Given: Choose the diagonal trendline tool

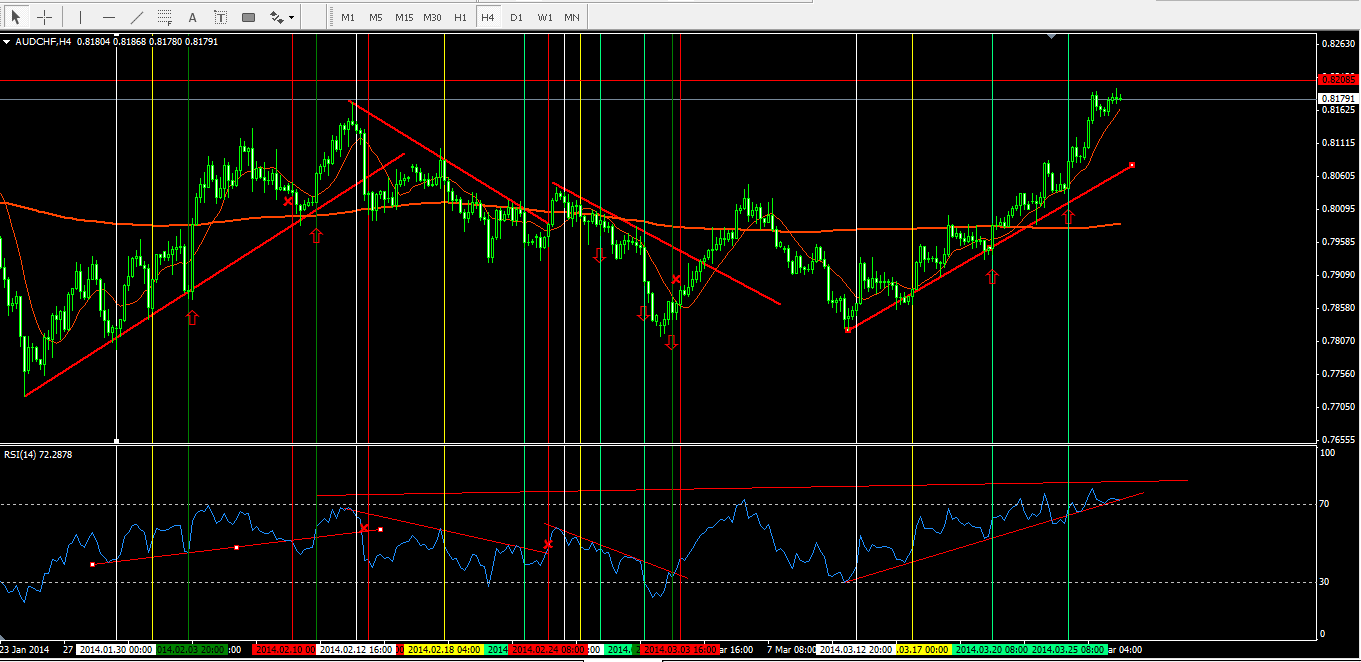Looking at the screenshot, I should coord(137,17).
